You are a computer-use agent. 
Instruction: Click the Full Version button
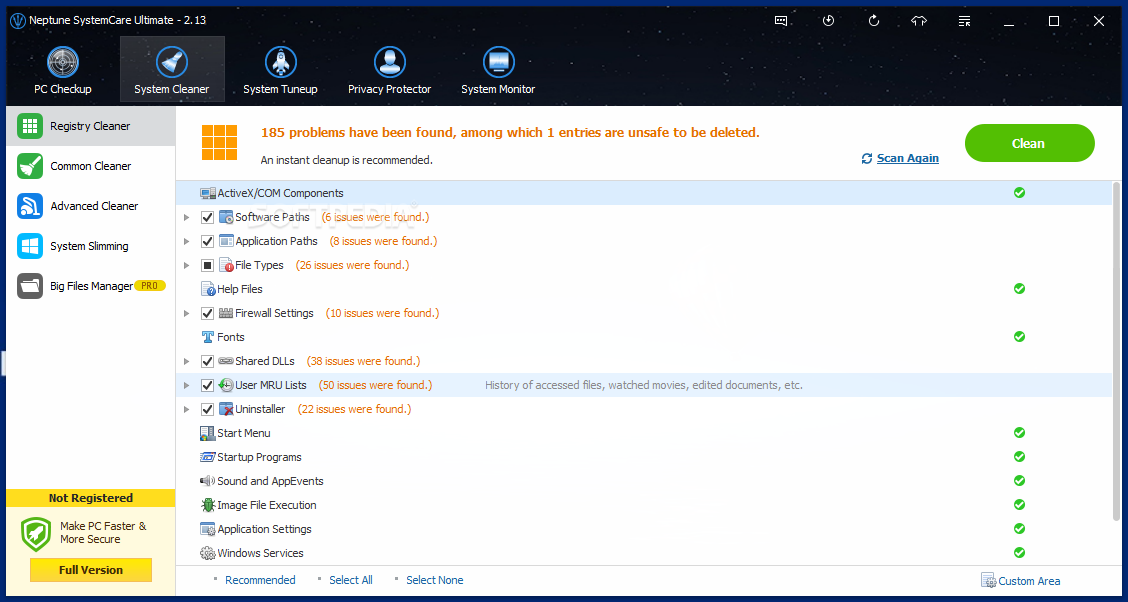pos(91,570)
